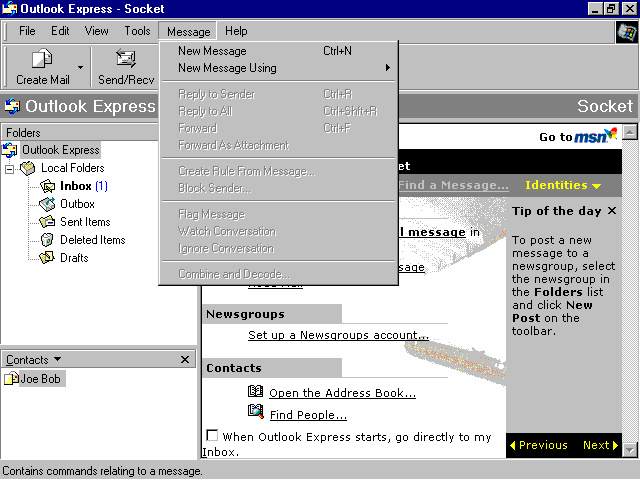Image resolution: width=640 pixels, height=480 pixels.
Task: Open the Help menu
Action: (236, 31)
